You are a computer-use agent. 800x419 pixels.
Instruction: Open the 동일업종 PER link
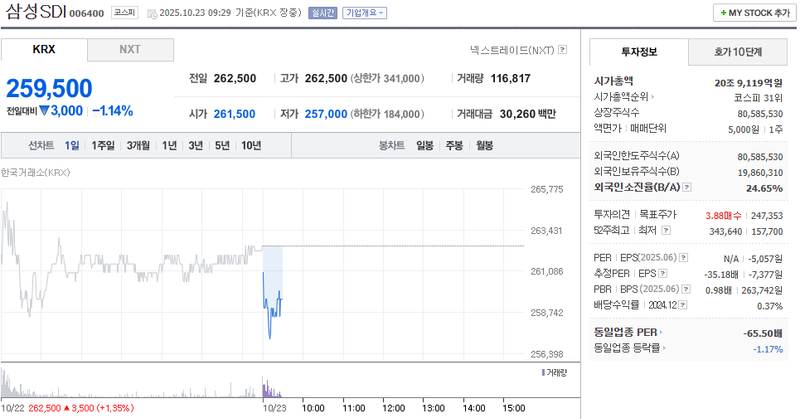628,332
